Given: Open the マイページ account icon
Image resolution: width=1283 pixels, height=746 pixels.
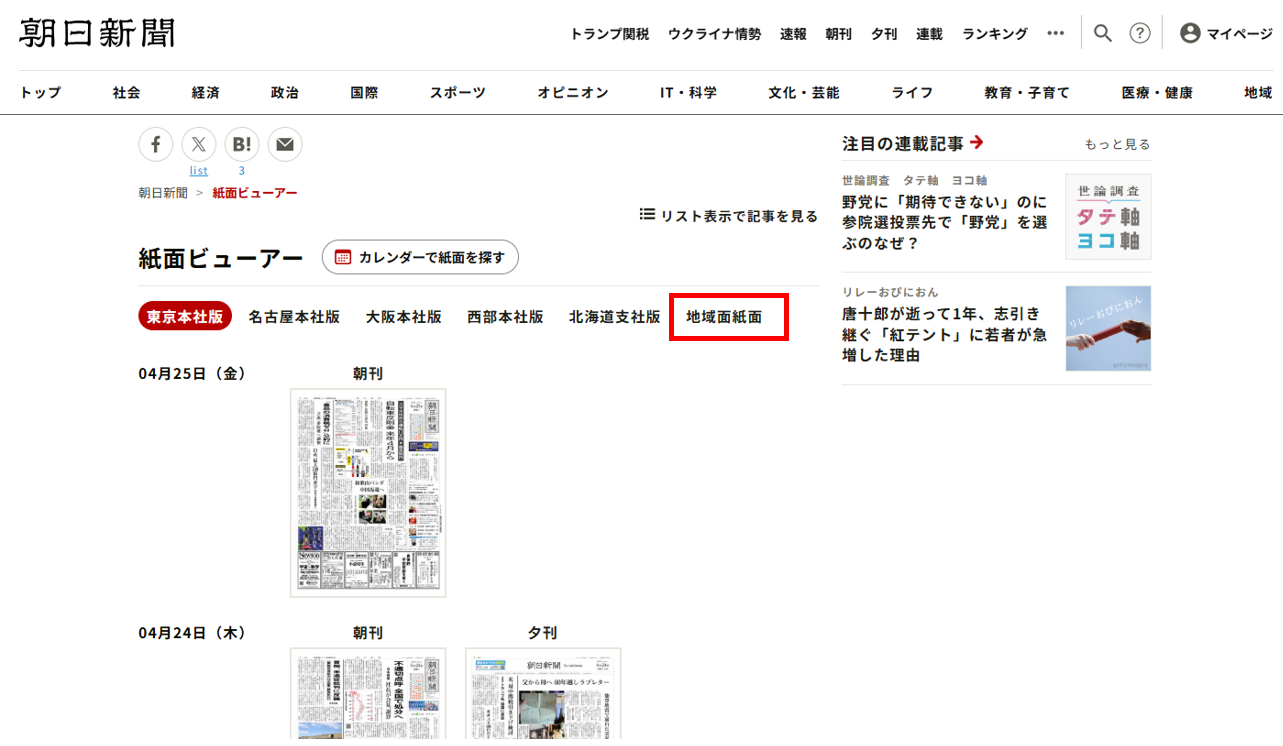Looking at the screenshot, I should coord(1190,33).
